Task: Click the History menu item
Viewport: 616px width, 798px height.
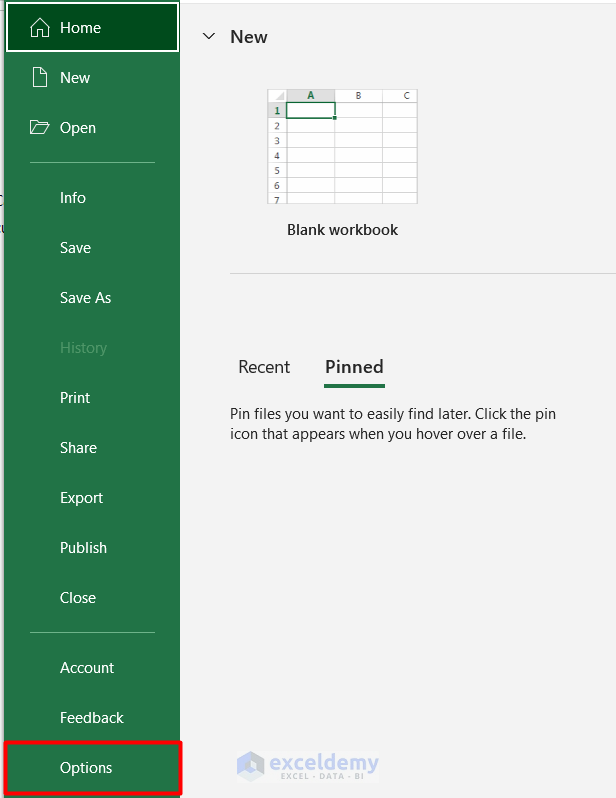Action: pos(83,348)
